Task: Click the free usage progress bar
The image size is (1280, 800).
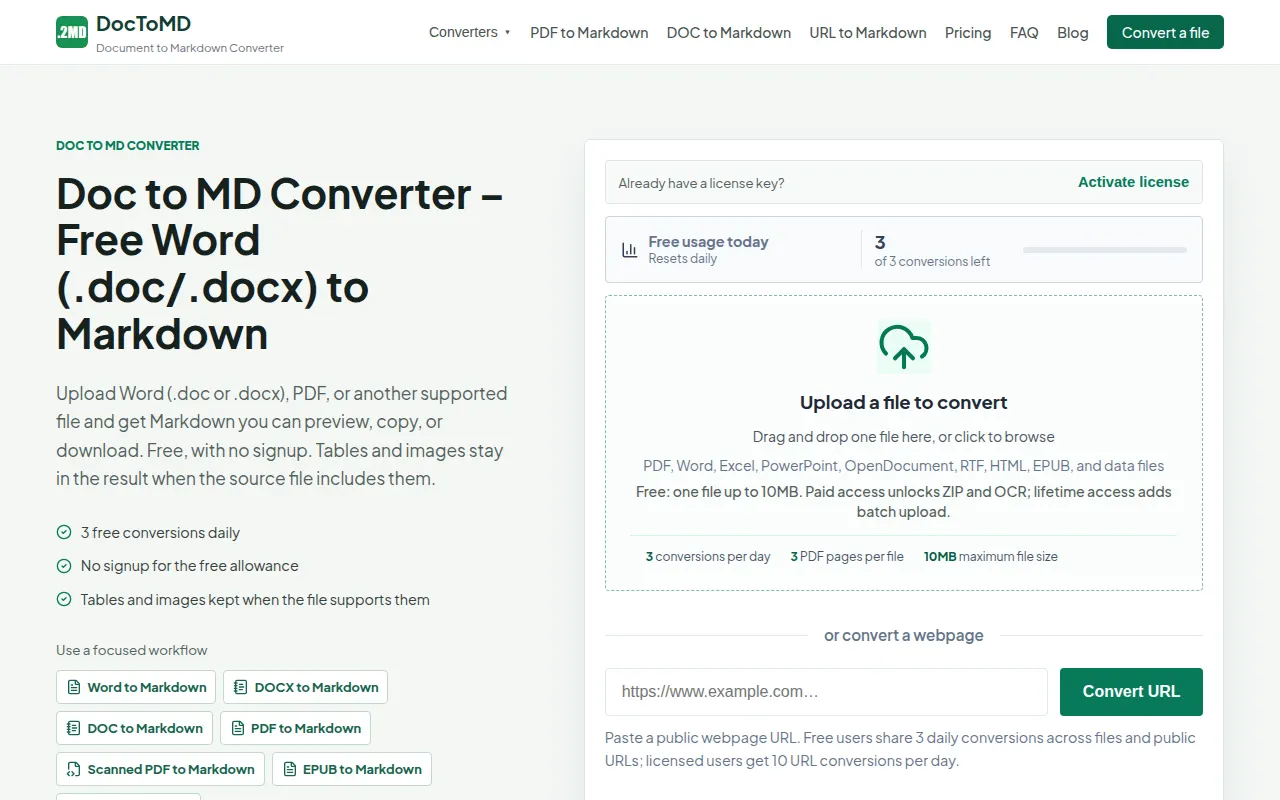Action: pos(1105,250)
